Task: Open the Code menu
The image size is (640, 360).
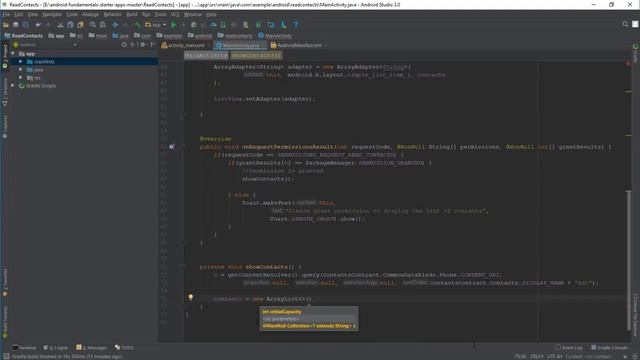Action: (x=72, y=14)
